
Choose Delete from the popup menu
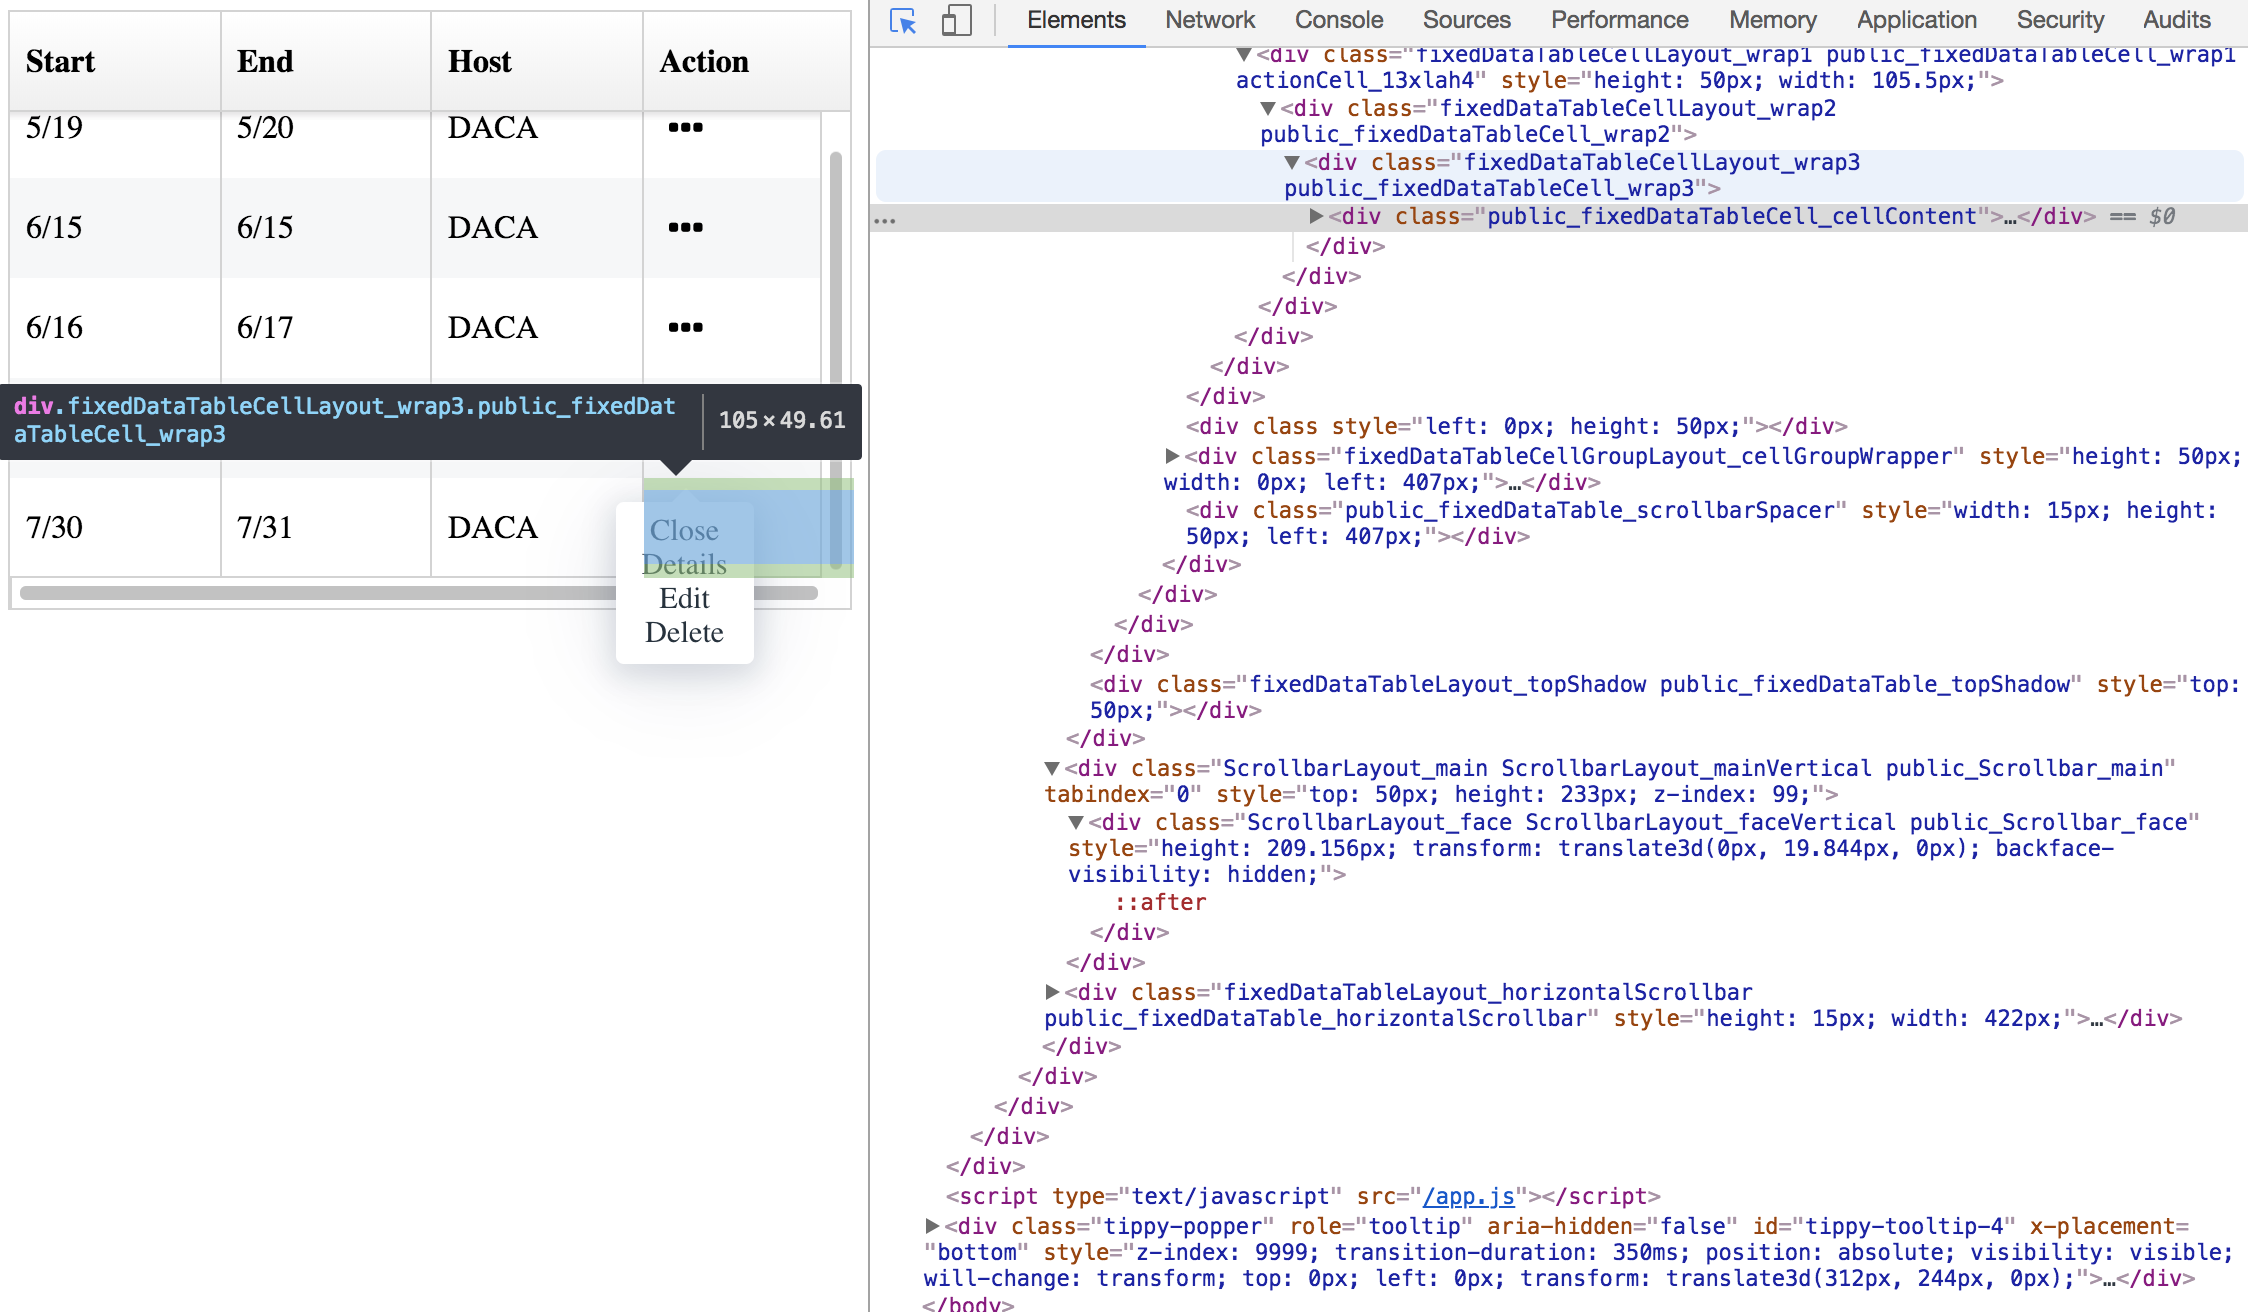684,632
